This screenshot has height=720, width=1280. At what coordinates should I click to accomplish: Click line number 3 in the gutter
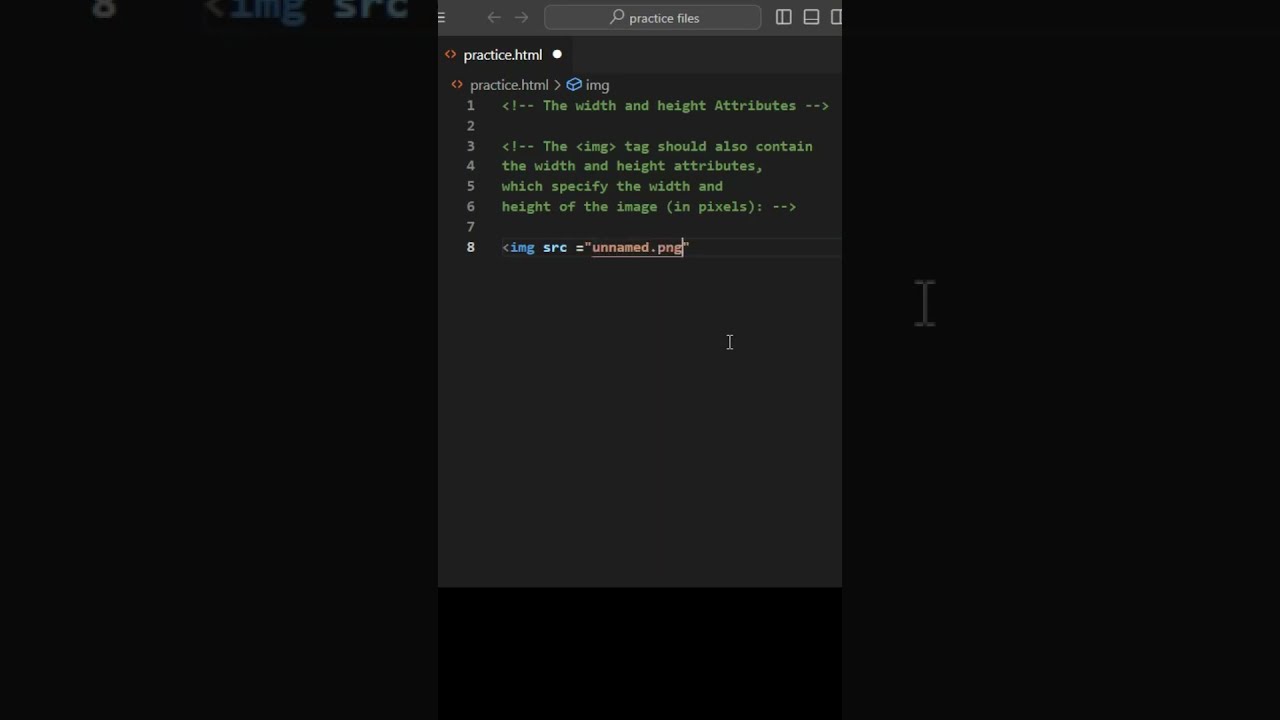[470, 146]
